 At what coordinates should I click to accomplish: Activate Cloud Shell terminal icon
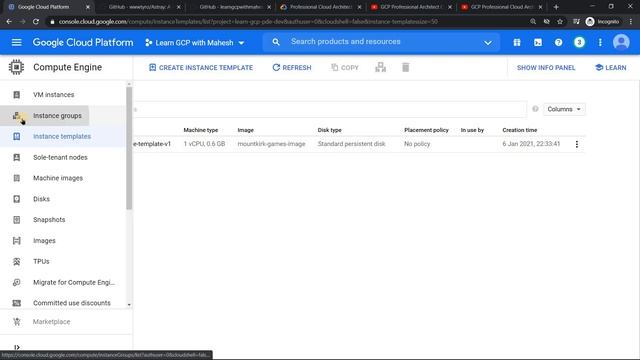(x=538, y=42)
